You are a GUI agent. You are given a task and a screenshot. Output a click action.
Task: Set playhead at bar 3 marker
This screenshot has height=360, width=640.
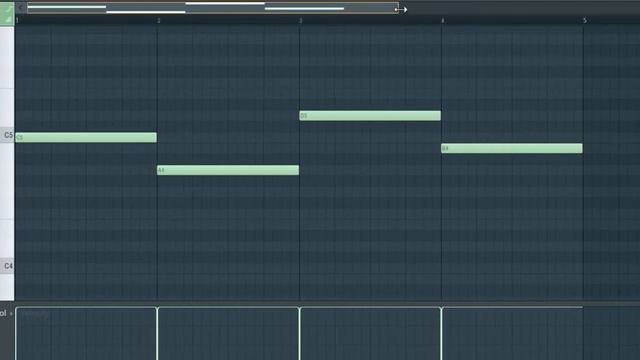click(301, 20)
